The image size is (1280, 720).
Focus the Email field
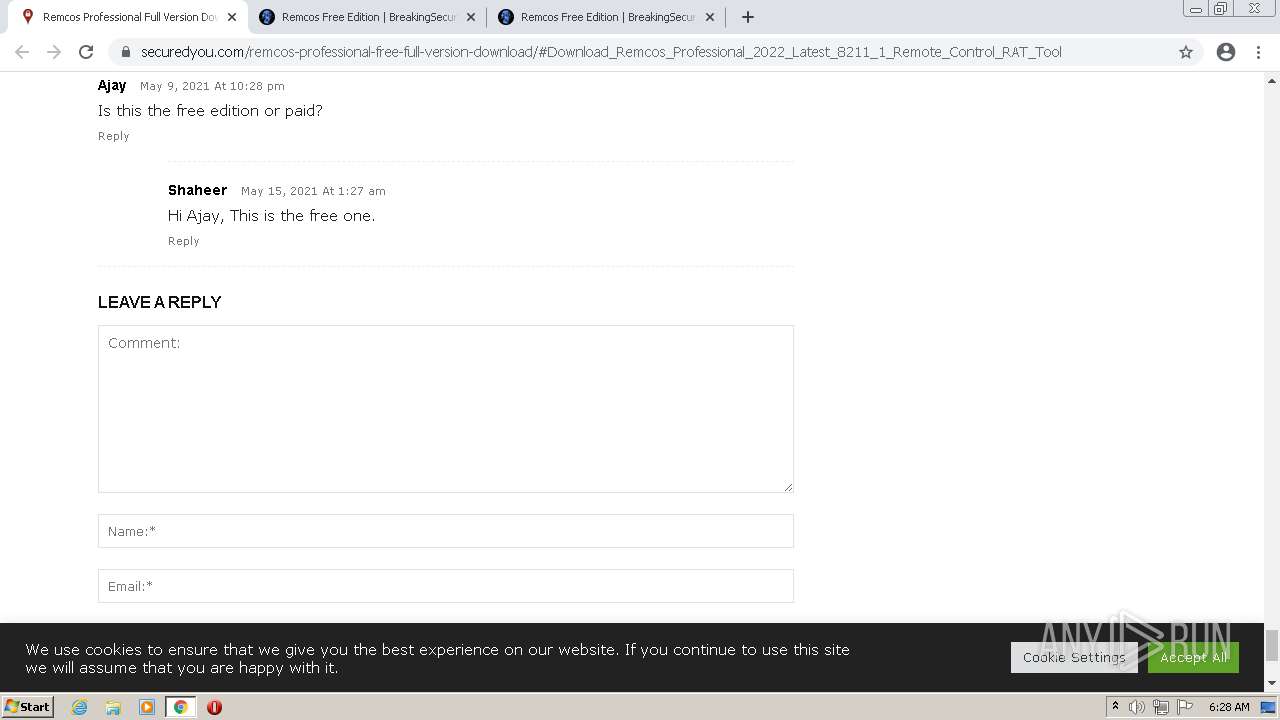(x=446, y=586)
